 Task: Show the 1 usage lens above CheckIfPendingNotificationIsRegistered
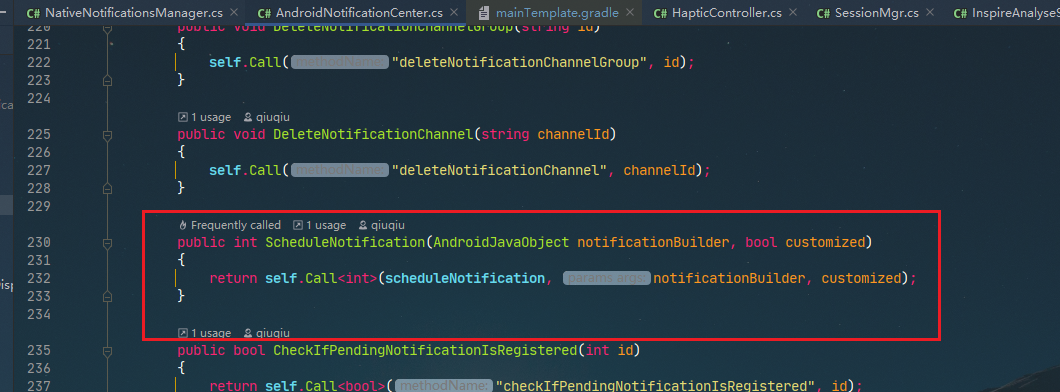[204, 333]
